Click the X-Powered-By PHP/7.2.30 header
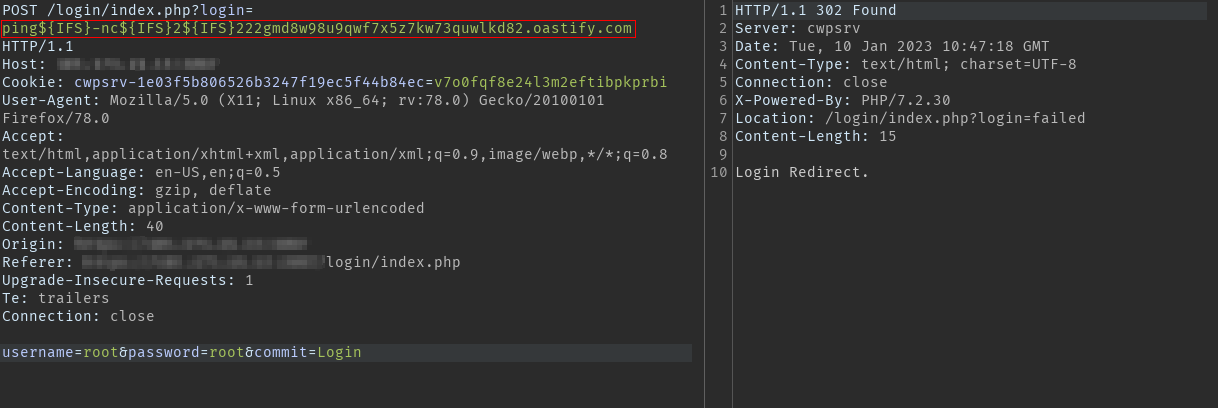The width and height of the screenshot is (1218, 408). (842, 100)
